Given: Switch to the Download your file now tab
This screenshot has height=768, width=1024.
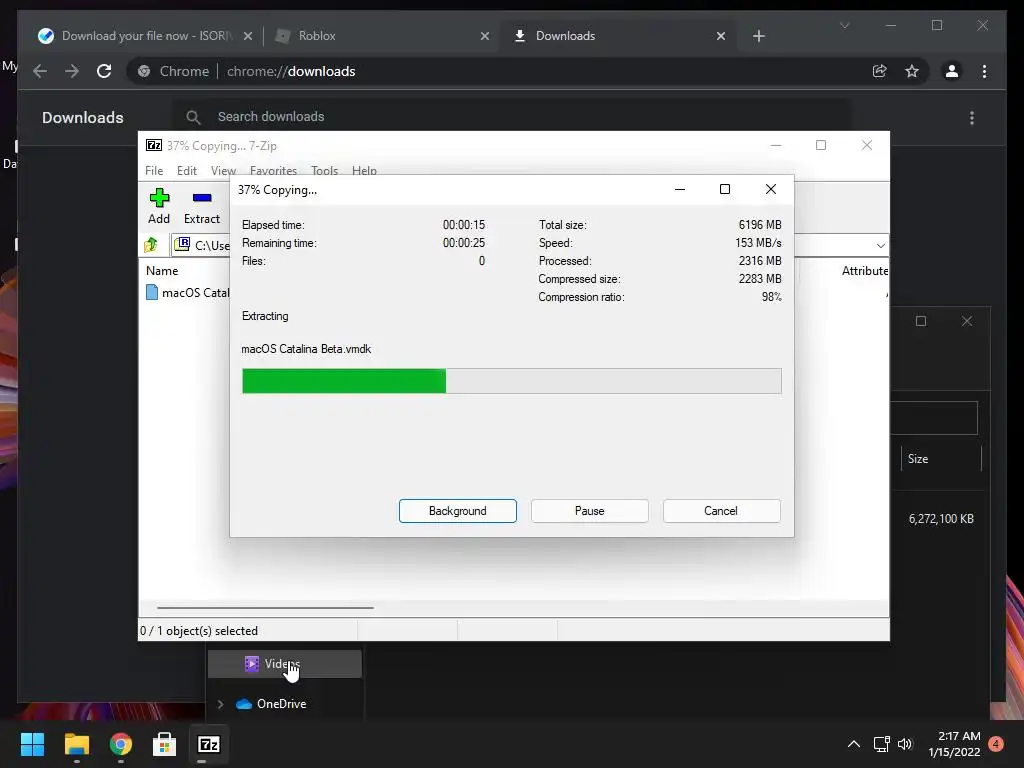Looking at the screenshot, I should coord(145,36).
